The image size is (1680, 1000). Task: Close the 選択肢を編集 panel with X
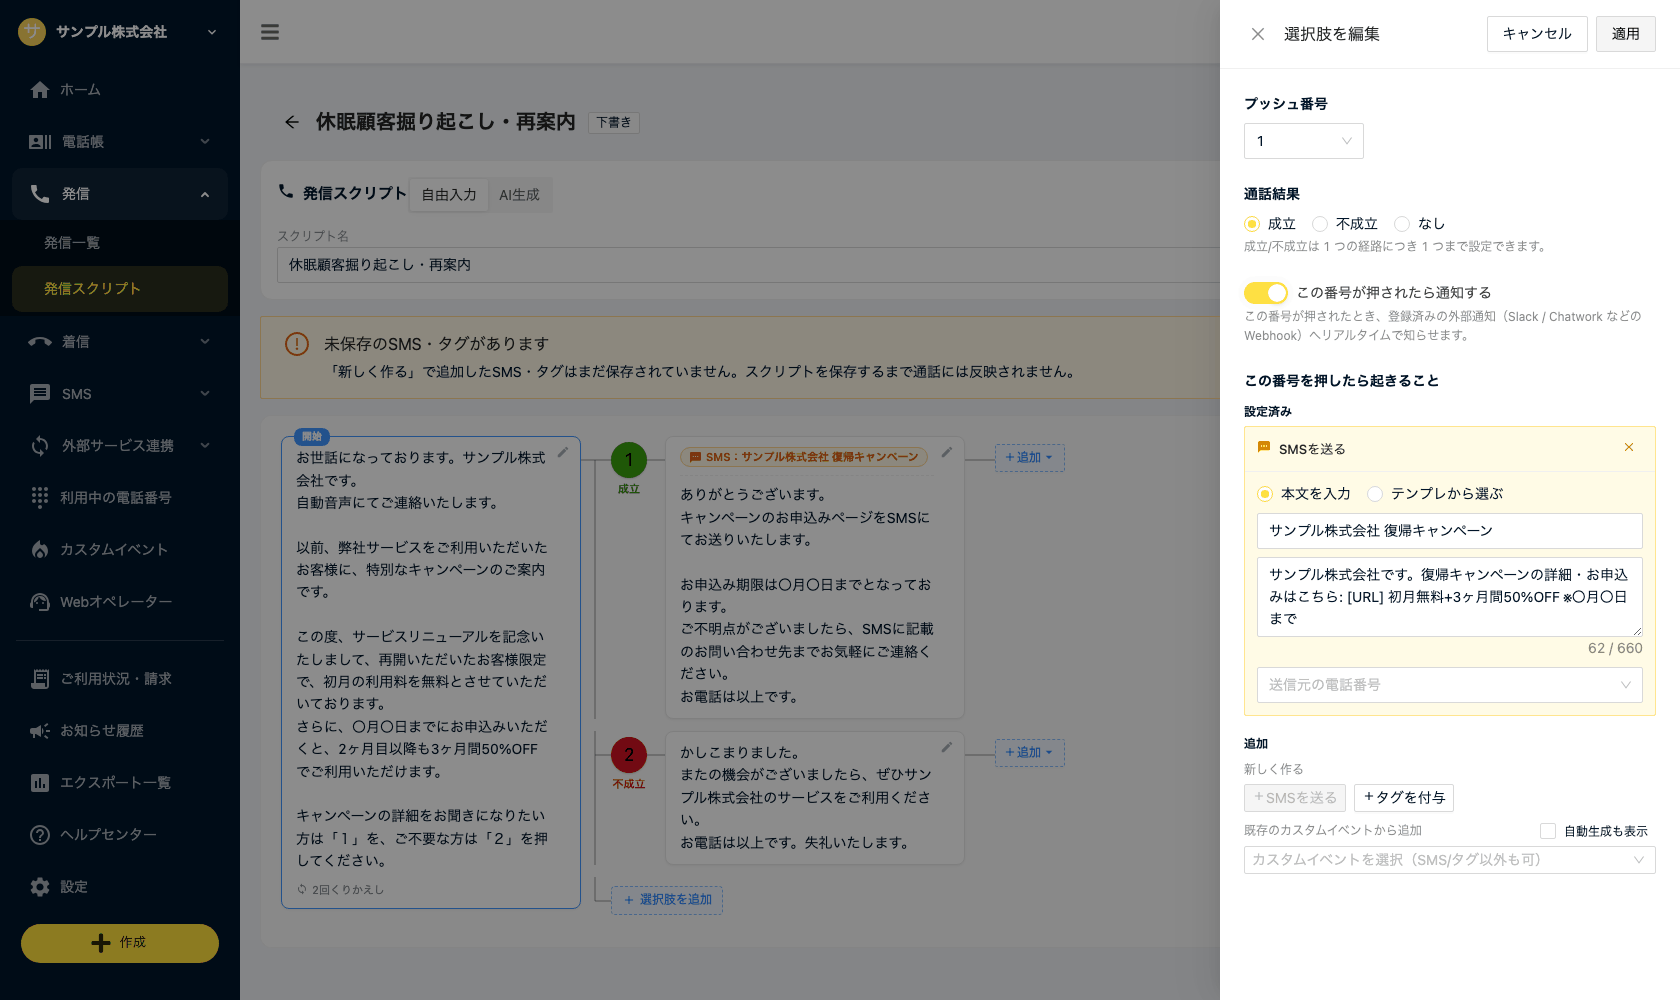click(x=1258, y=34)
